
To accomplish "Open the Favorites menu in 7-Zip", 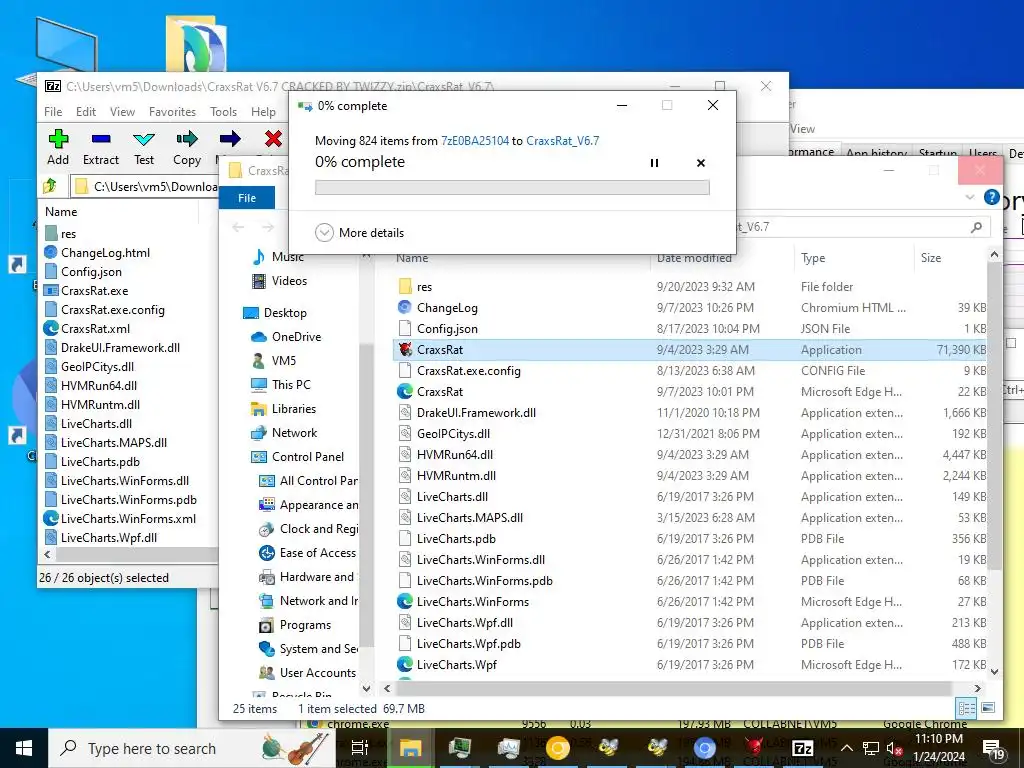I will coord(172,112).
